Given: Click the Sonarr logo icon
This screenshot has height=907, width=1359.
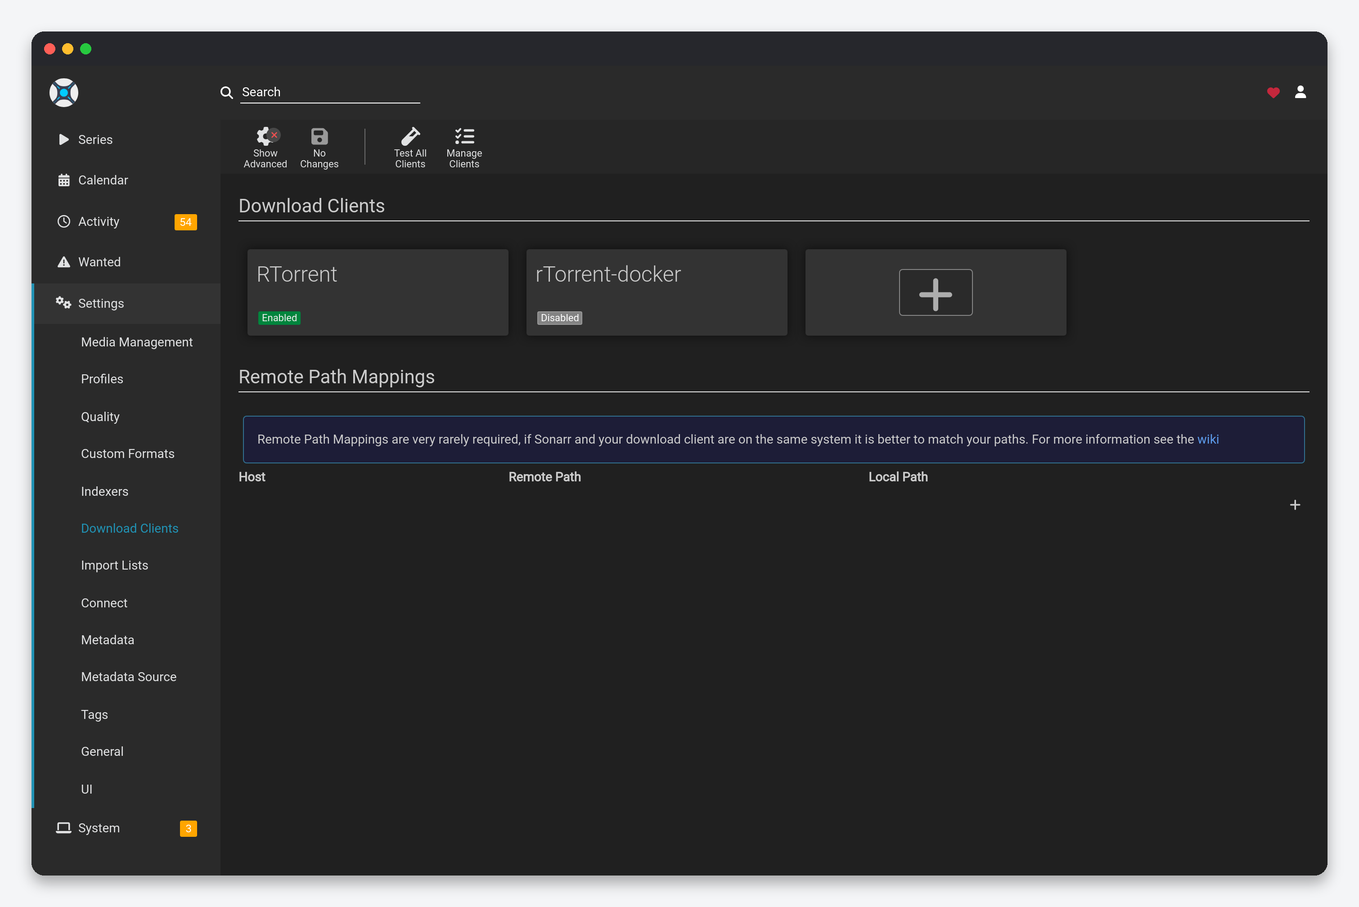Looking at the screenshot, I should pyautogui.click(x=64, y=92).
